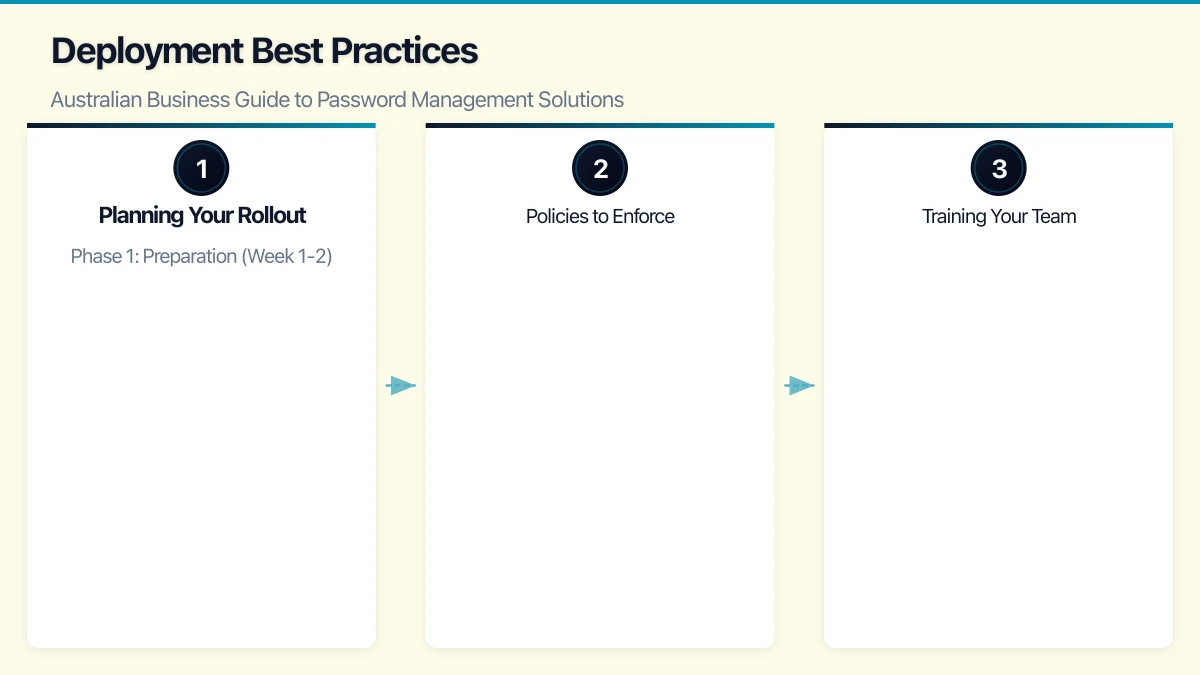Image resolution: width=1200 pixels, height=675 pixels.
Task: Click the arrow between steps 2 and 3
Action: click(799, 385)
